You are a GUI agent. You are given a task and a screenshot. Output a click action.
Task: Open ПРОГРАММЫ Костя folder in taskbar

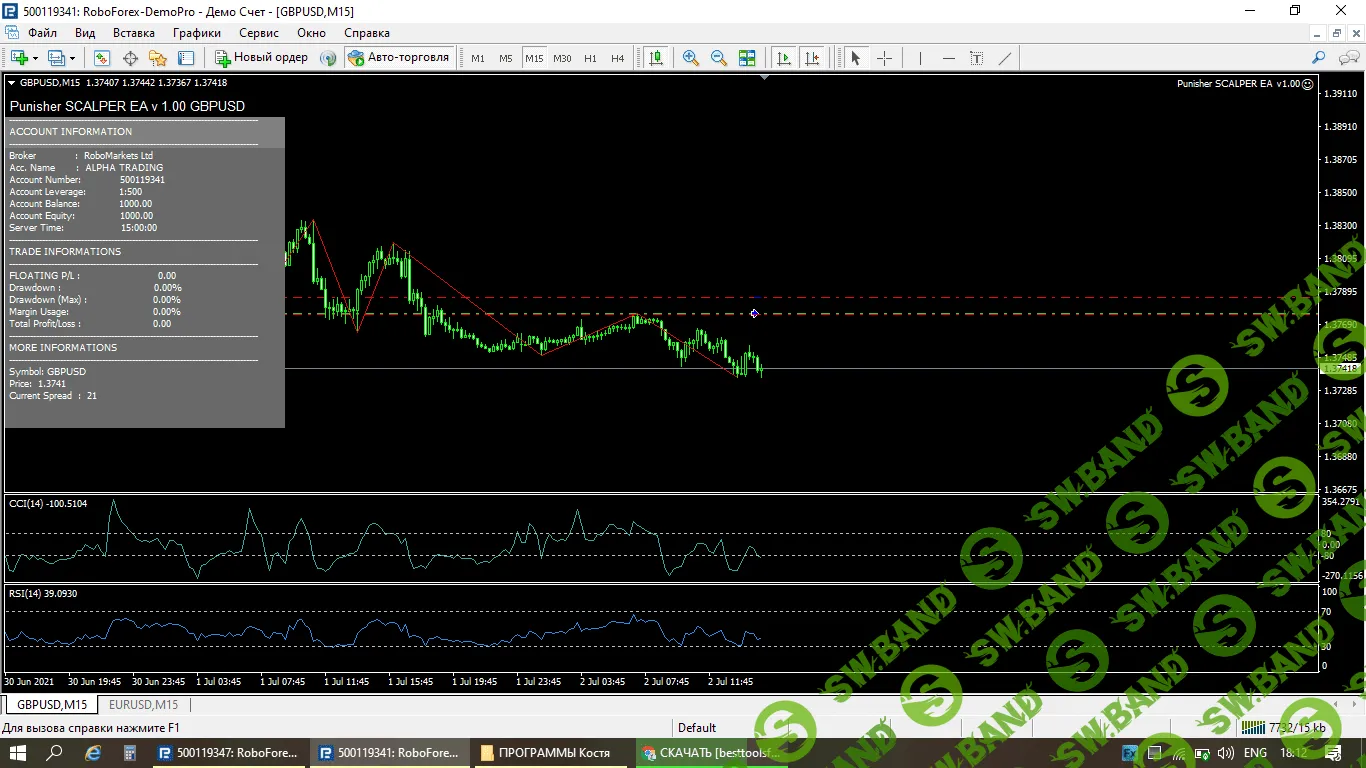click(x=553, y=753)
